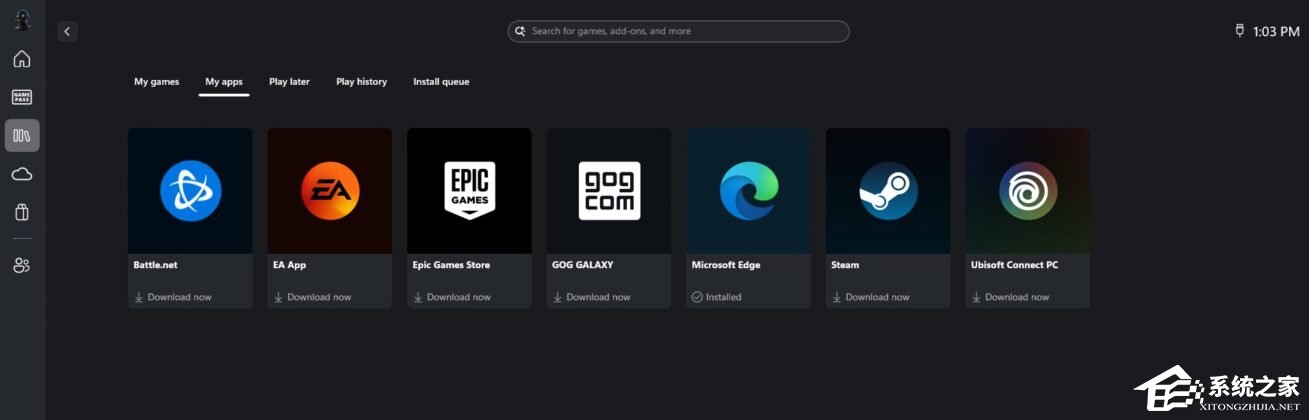Viewport: 1309px width, 420px height.
Task: Download now for Steam
Action: tap(870, 297)
